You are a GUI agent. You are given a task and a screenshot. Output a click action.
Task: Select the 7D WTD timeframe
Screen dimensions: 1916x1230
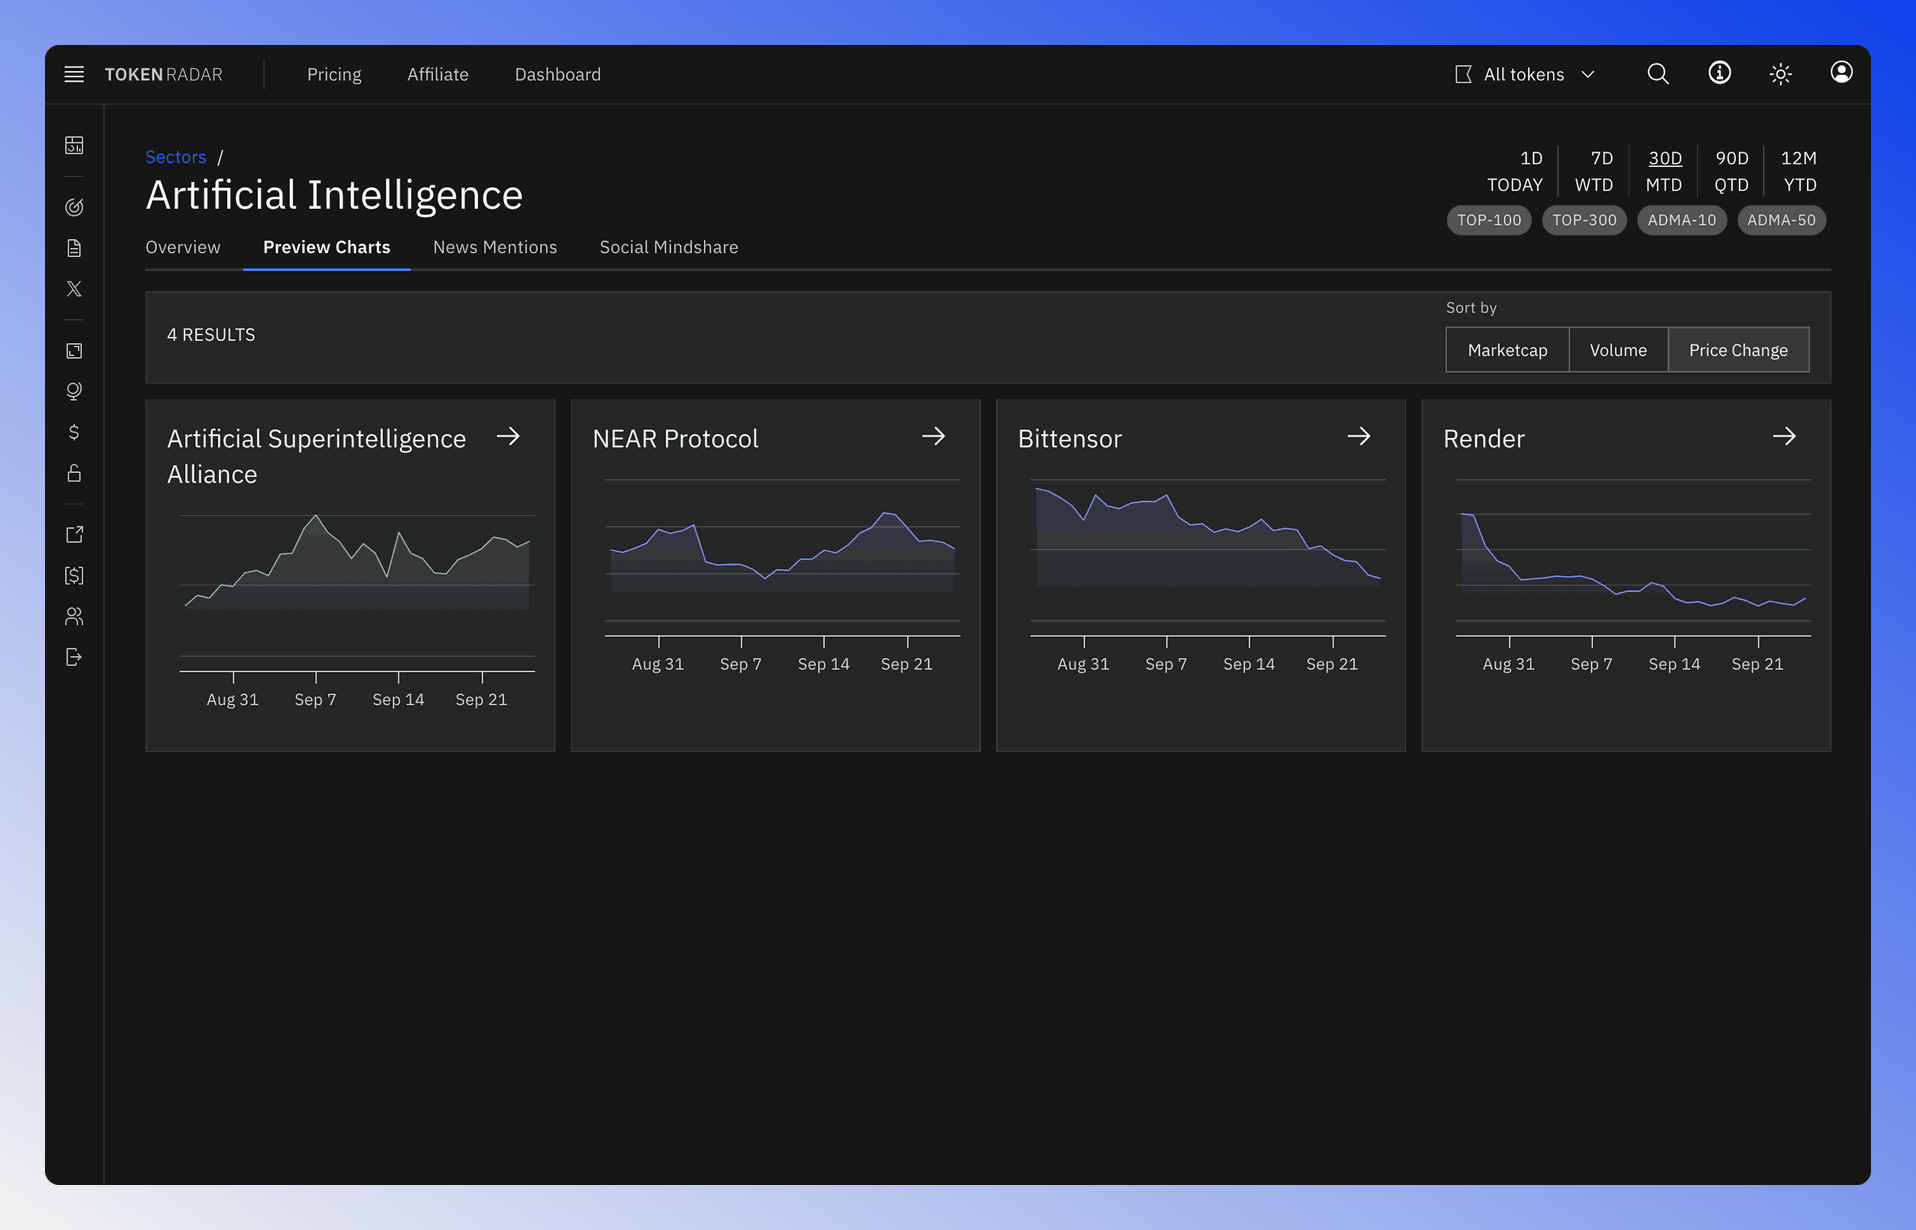point(1594,171)
